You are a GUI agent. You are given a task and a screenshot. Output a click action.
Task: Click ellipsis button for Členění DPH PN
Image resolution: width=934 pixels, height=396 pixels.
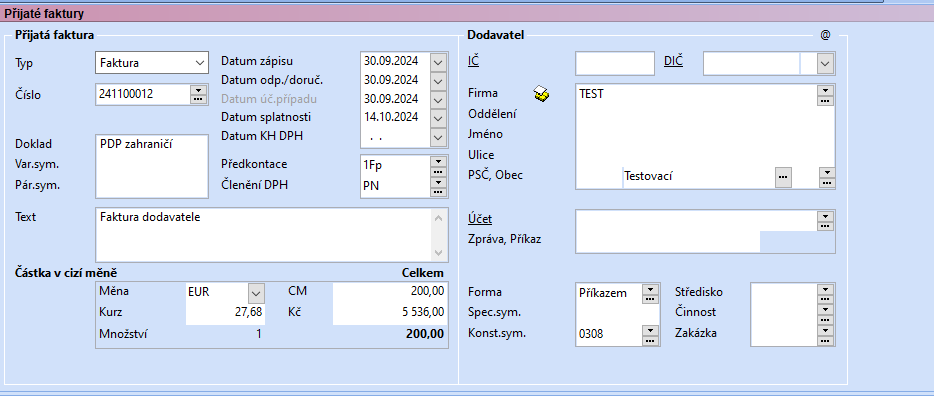click(x=438, y=192)
